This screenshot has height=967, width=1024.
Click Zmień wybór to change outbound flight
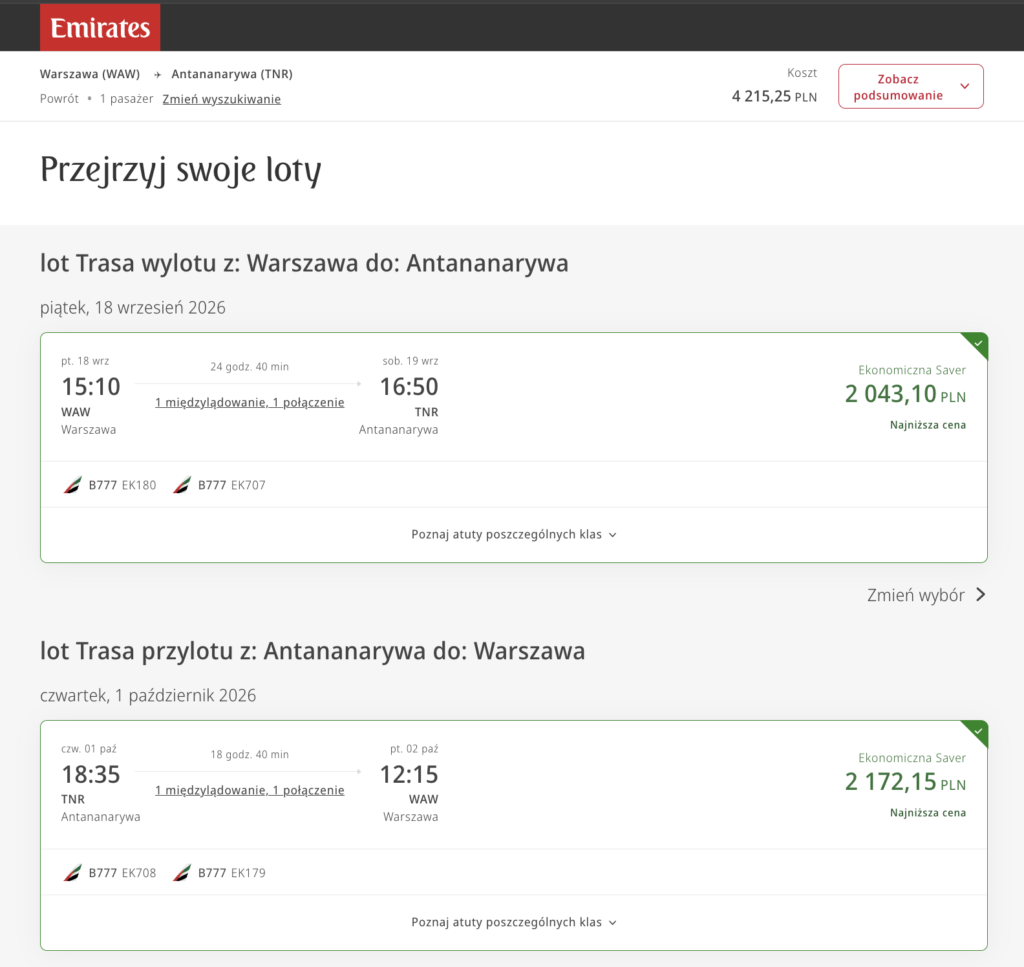(916, 595)
